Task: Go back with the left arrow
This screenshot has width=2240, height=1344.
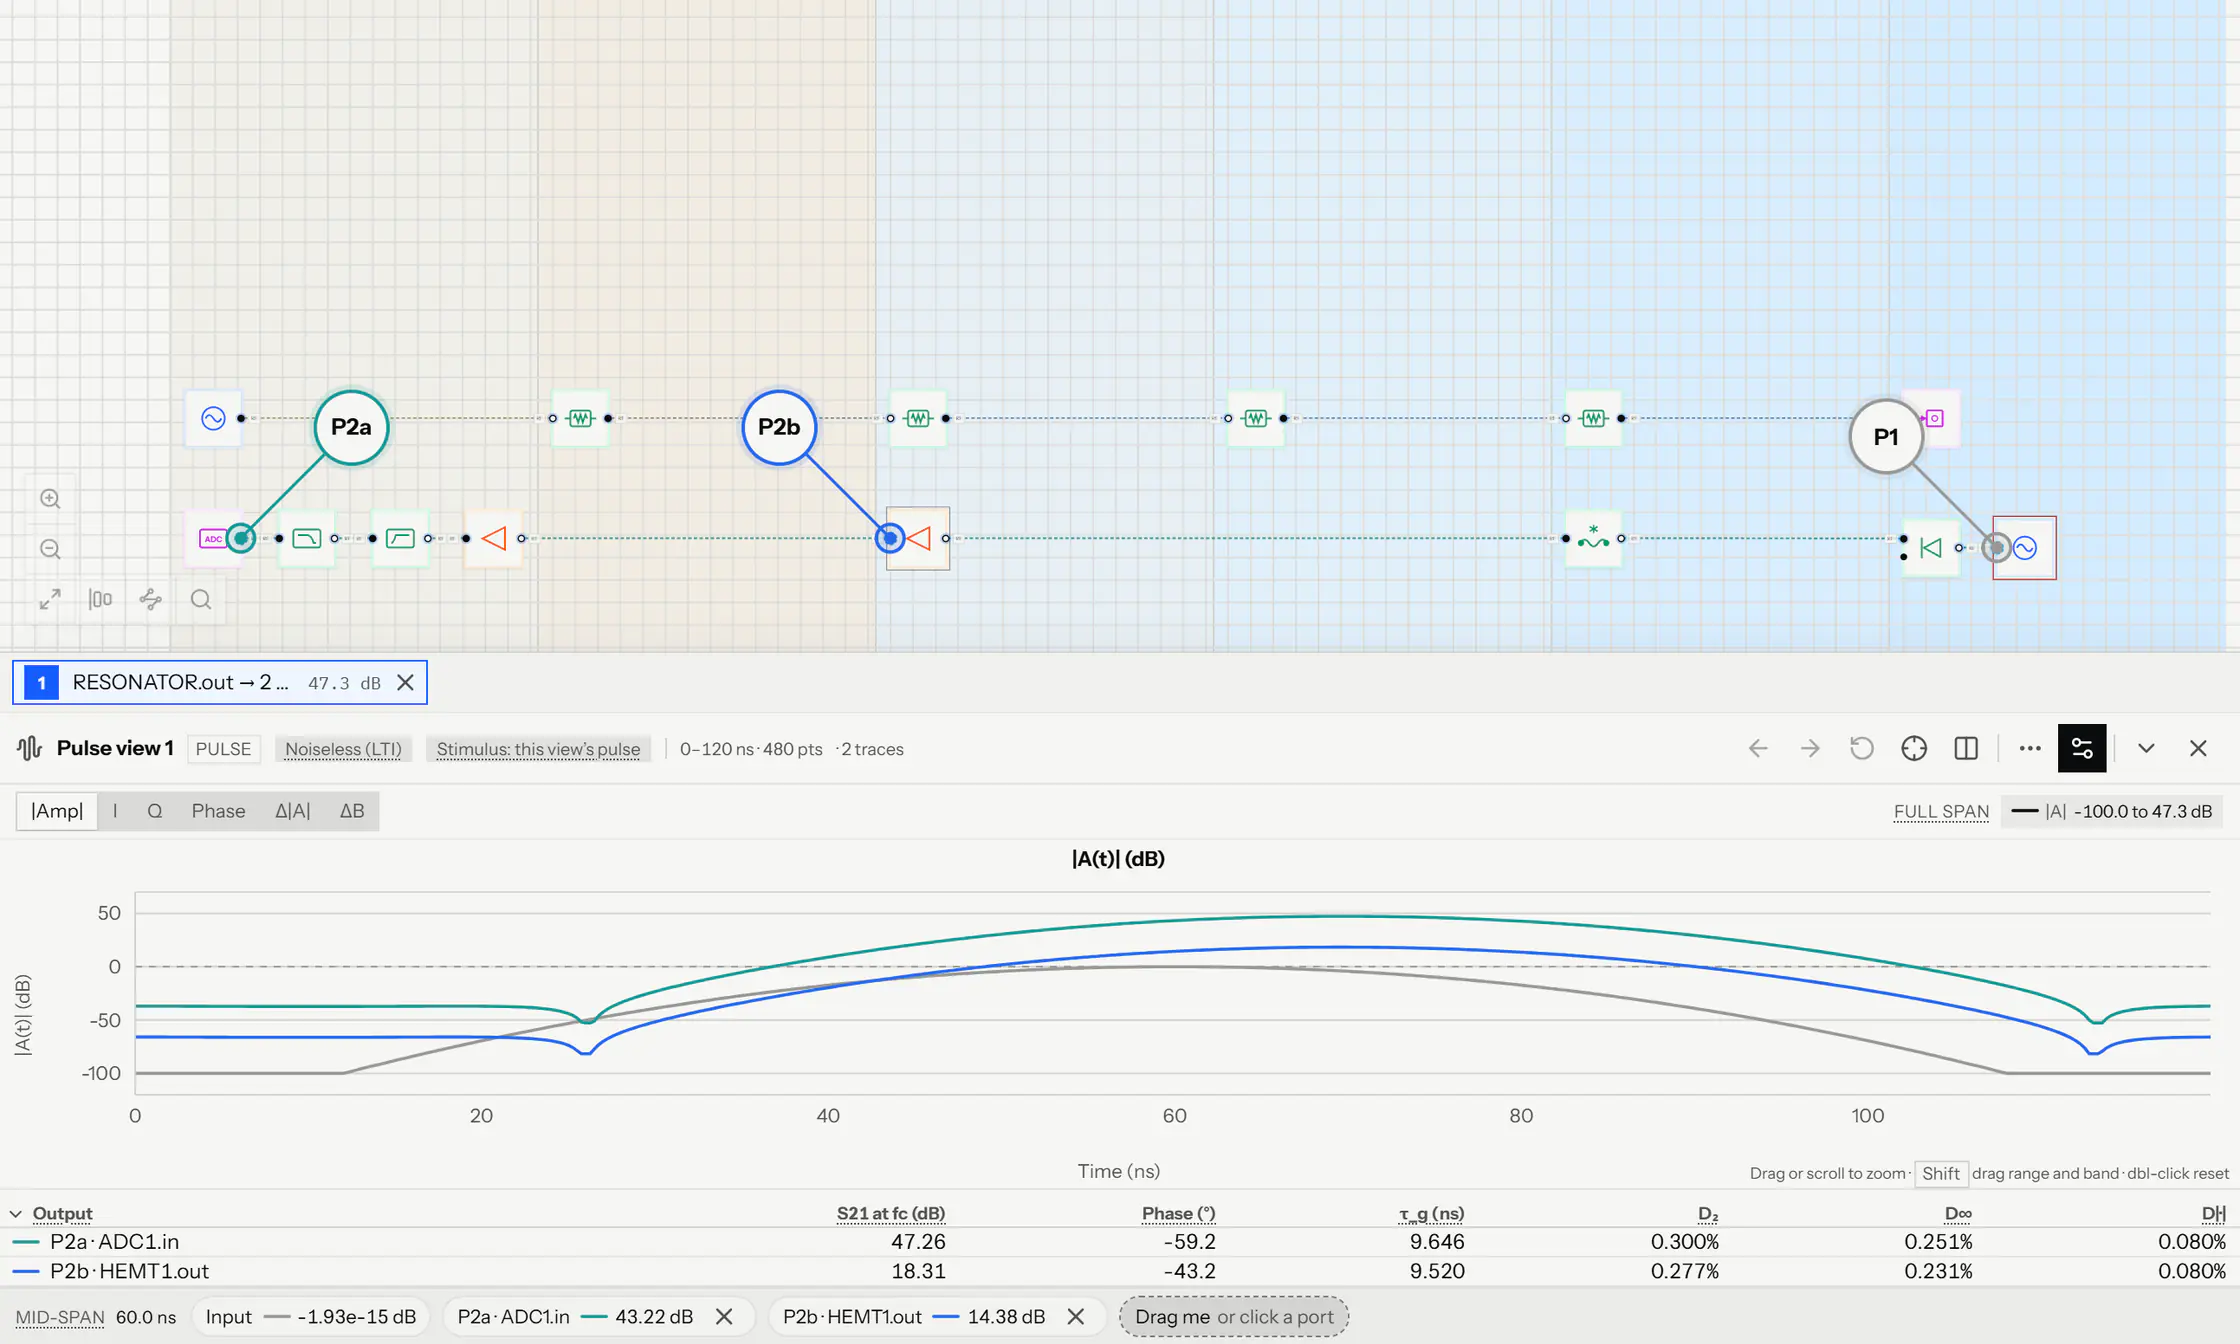Action: (1758, 748)
